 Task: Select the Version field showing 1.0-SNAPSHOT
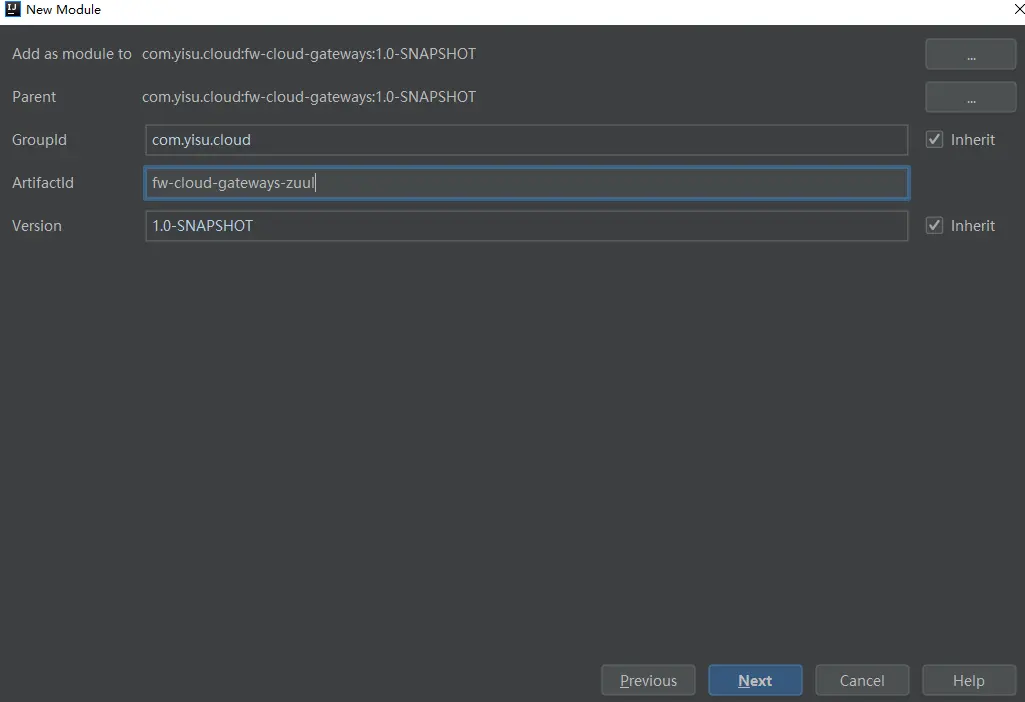pyautogui.click(x=526, y=226)
